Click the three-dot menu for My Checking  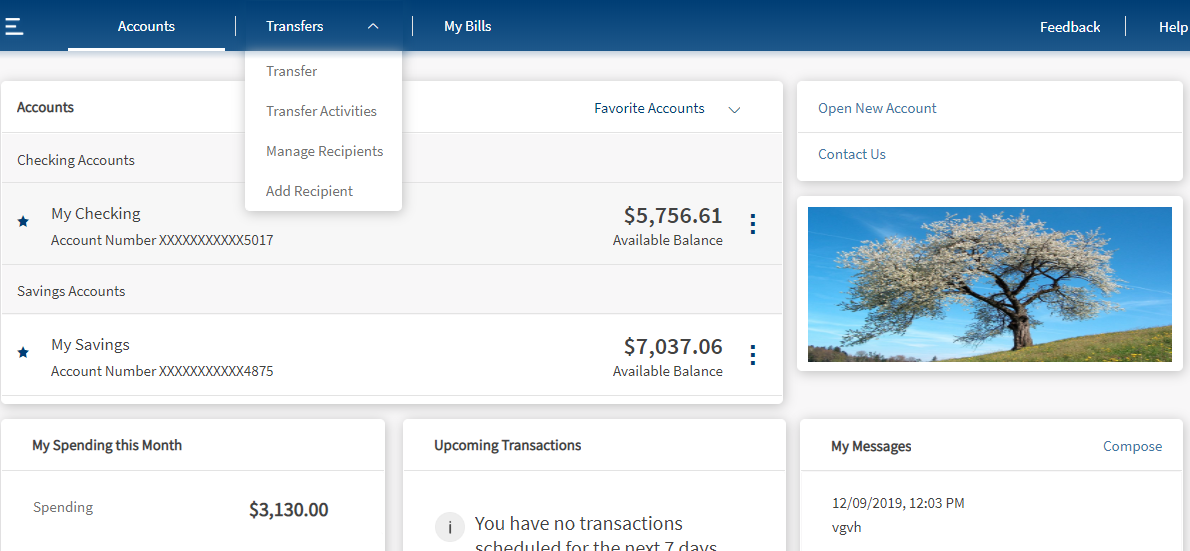(x=753, y=224)
